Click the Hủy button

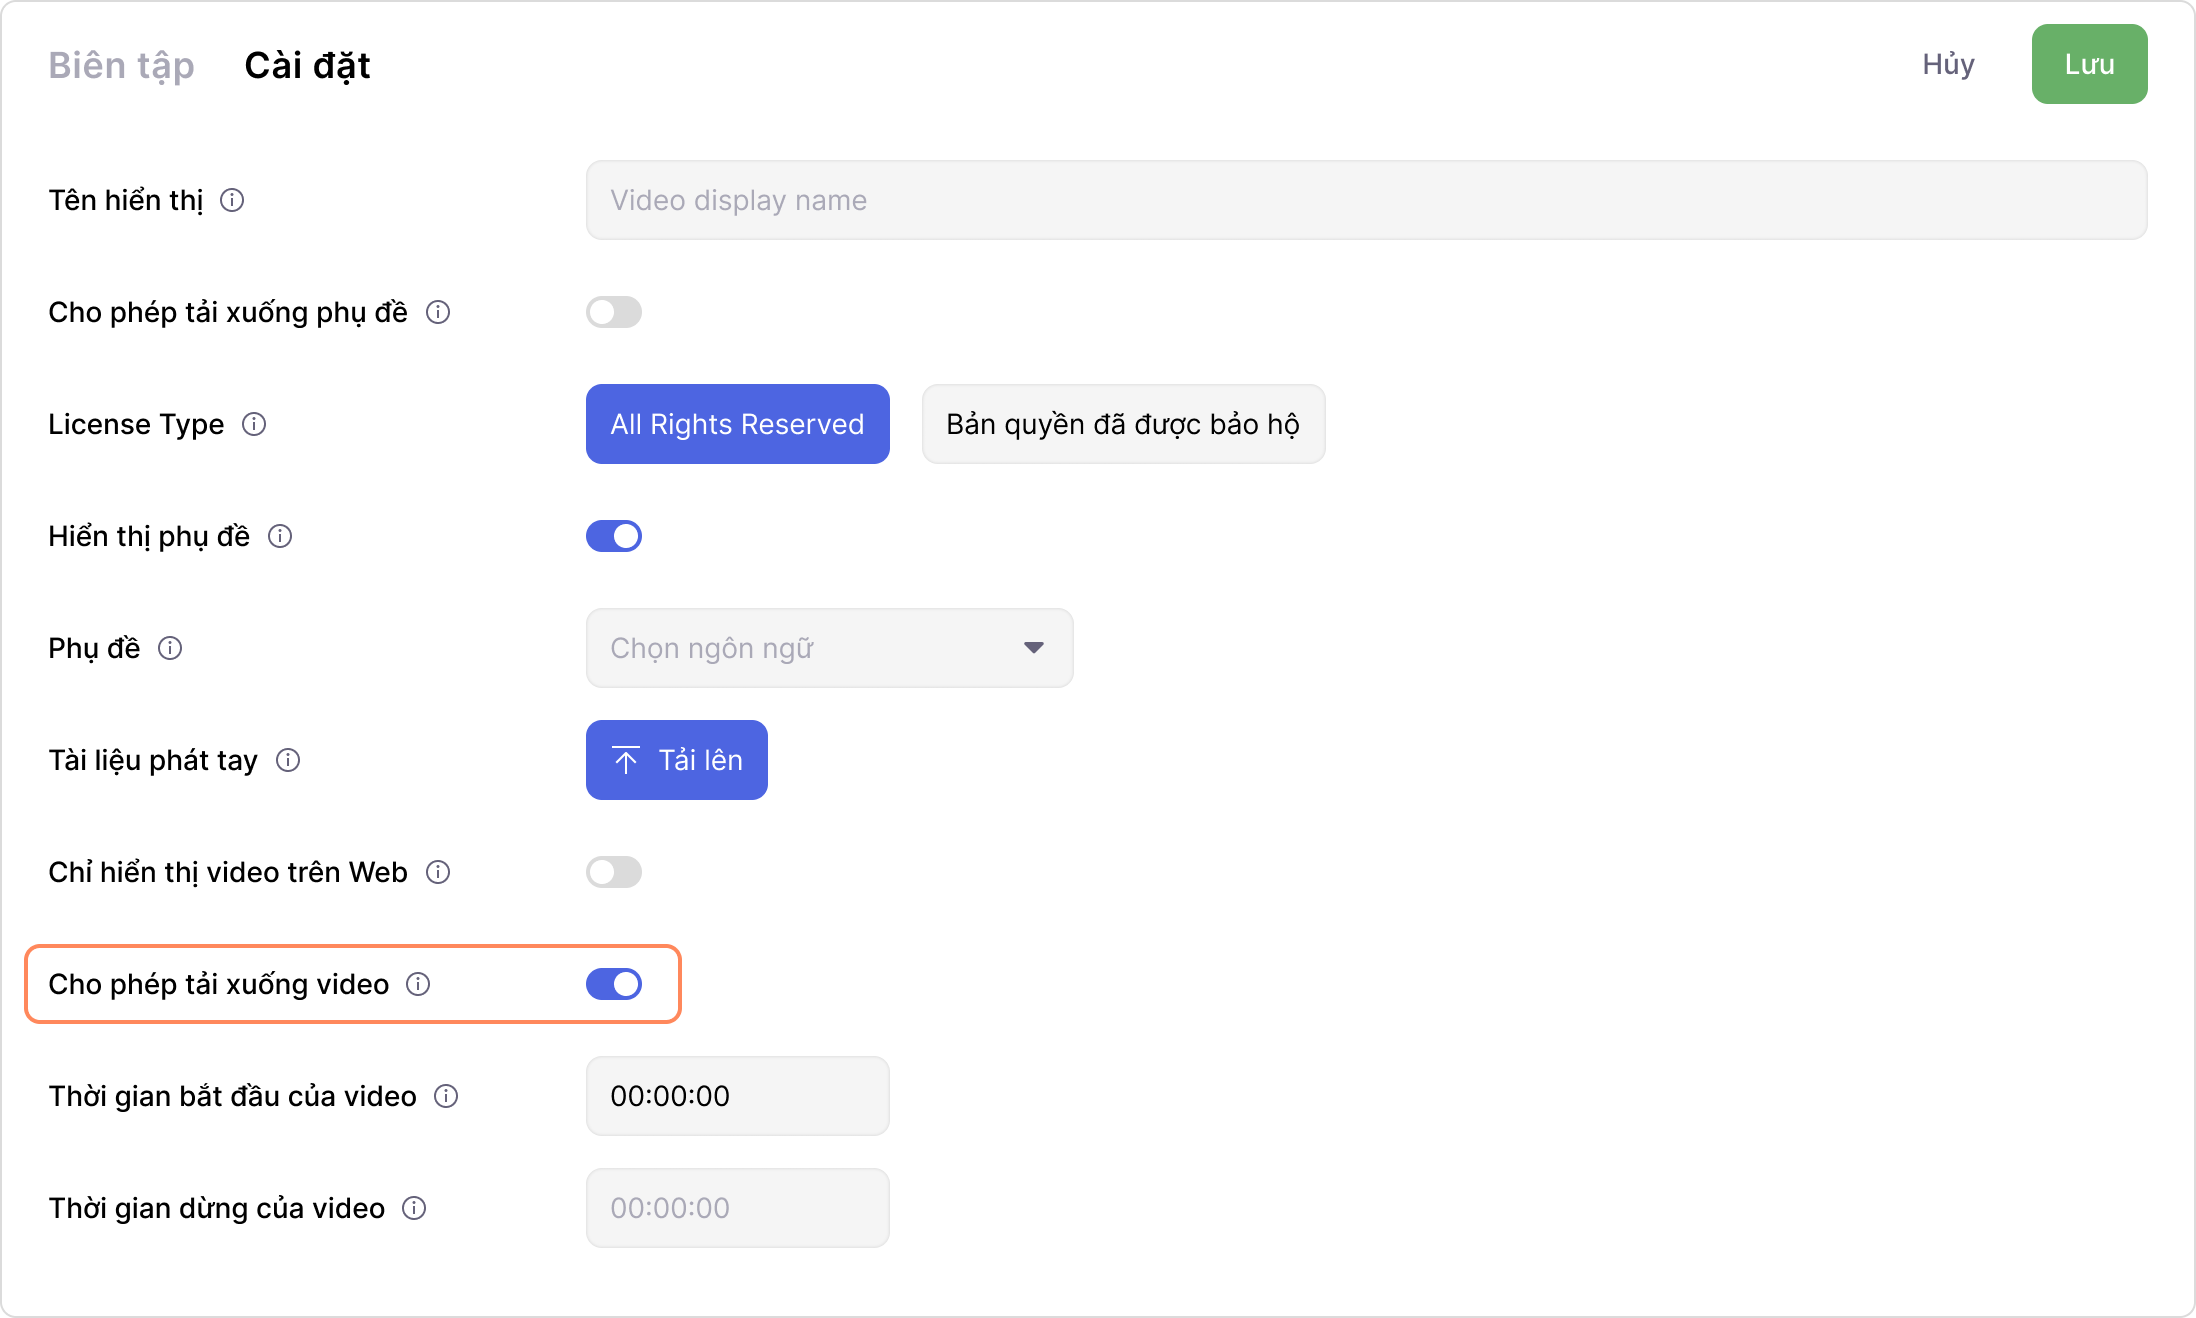[x=1948, y=64]
